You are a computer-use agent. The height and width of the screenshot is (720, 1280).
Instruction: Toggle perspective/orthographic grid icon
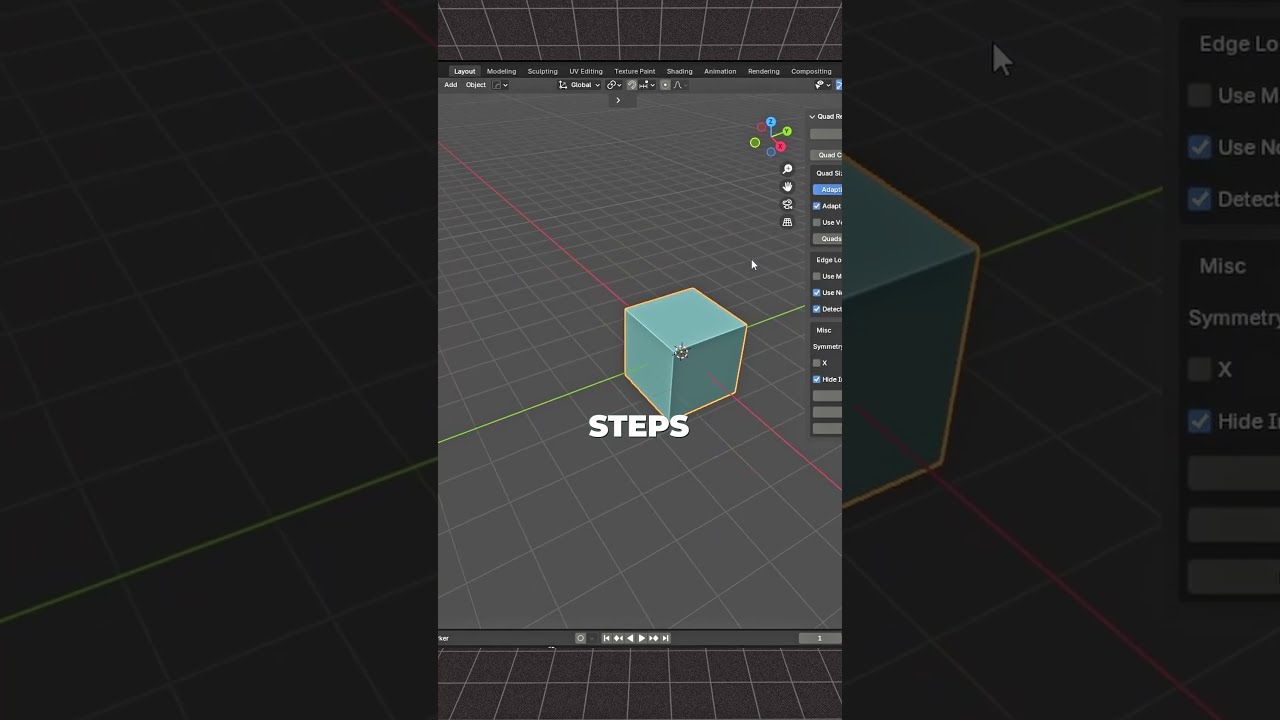[x=787, y=222]
